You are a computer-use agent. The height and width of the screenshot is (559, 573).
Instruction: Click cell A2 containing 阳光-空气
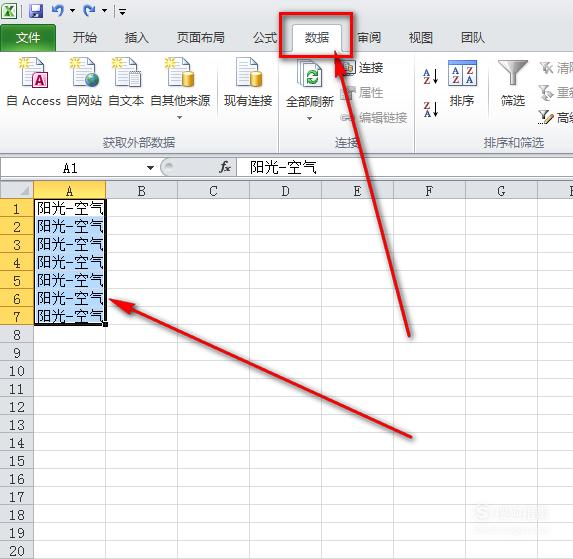[x=69, y=226]
